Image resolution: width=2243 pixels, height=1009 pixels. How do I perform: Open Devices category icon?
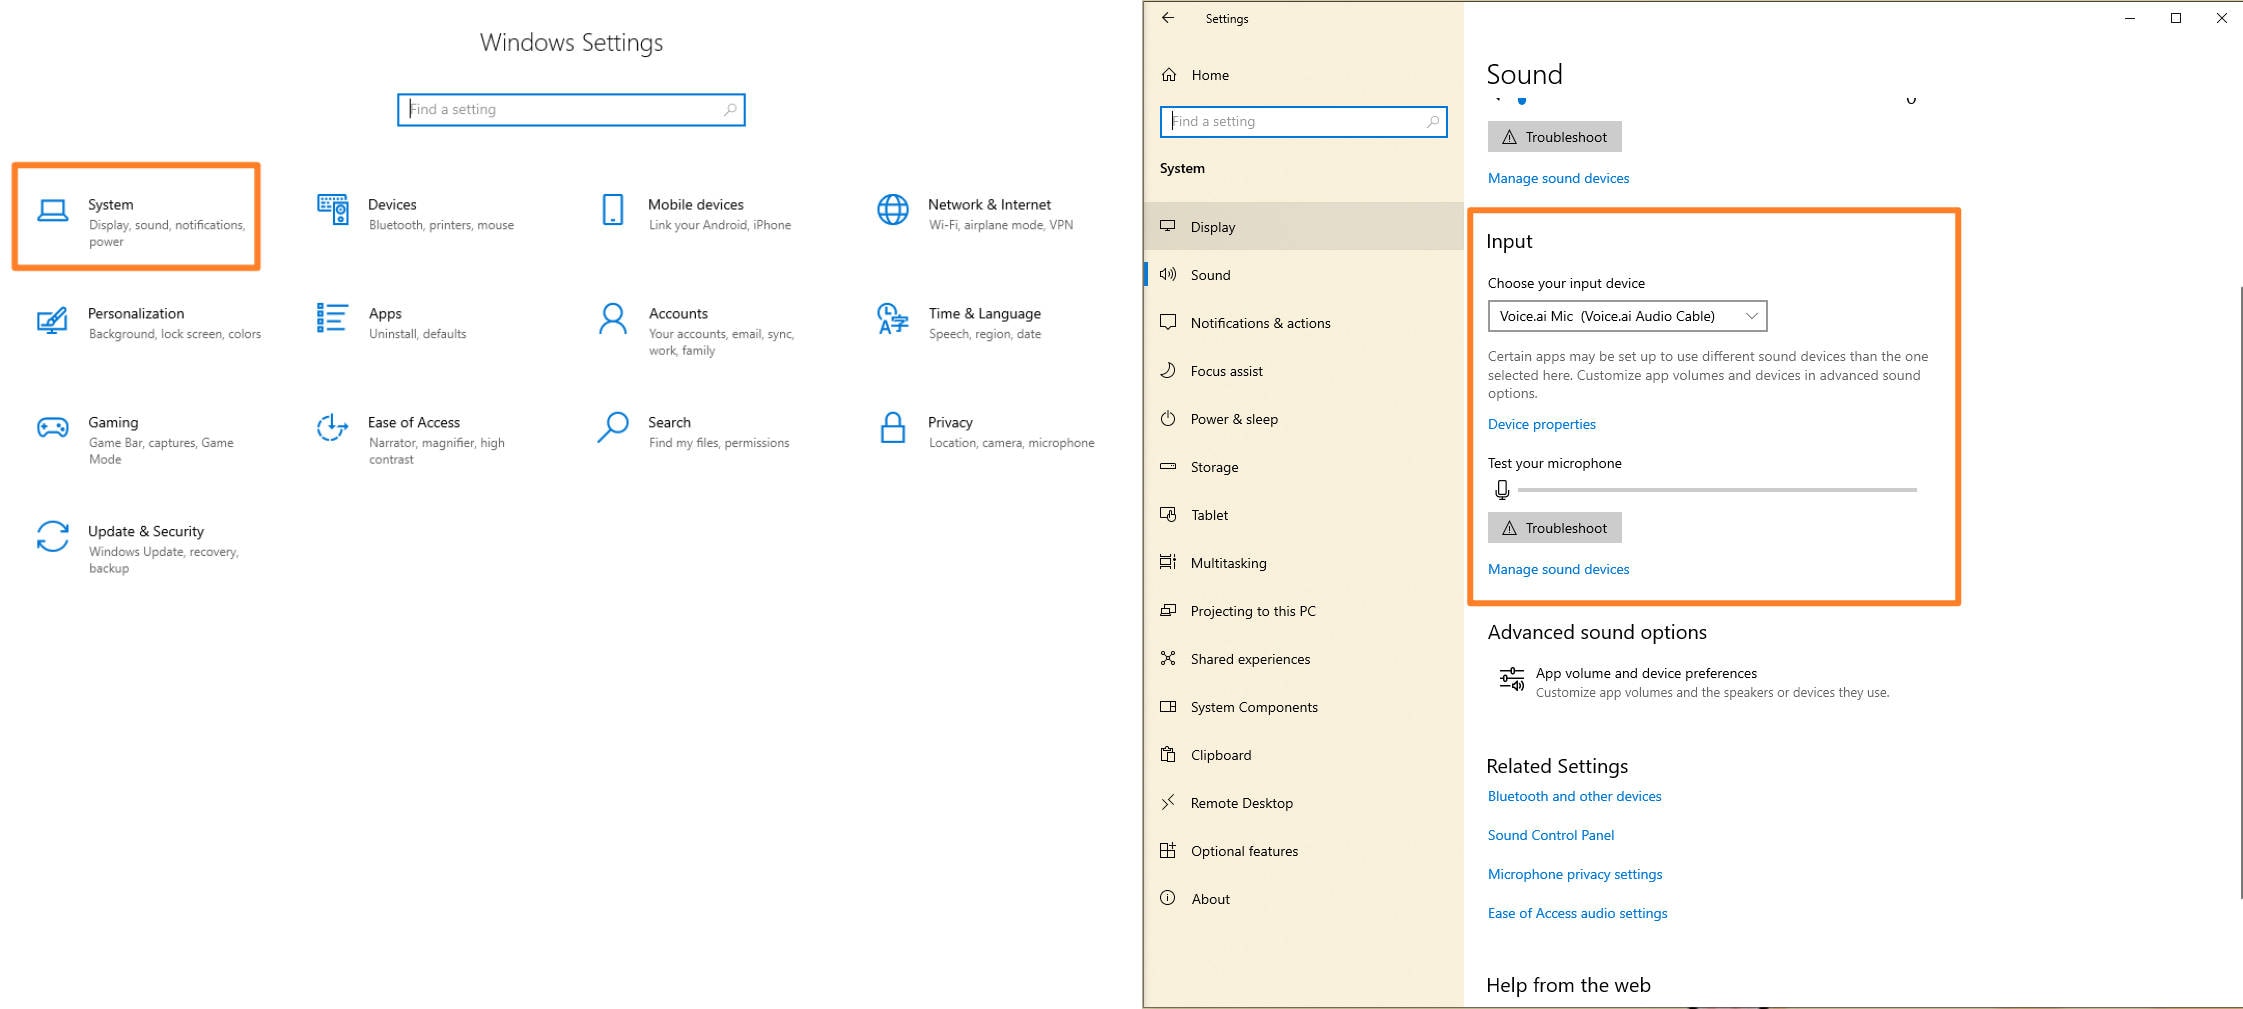[333, 209]
